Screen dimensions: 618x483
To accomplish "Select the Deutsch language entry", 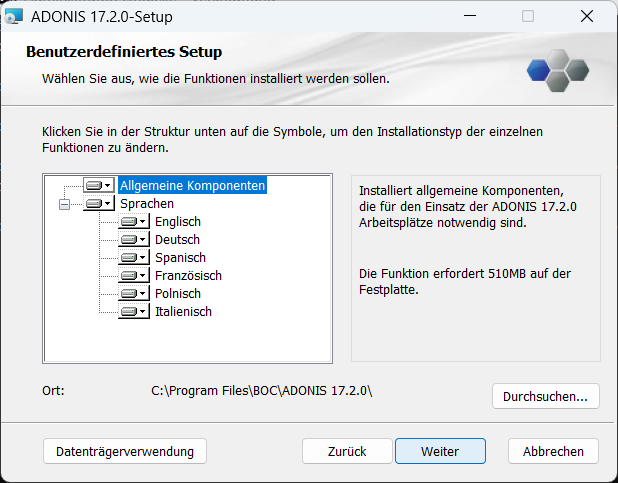I will click(177, 240).
